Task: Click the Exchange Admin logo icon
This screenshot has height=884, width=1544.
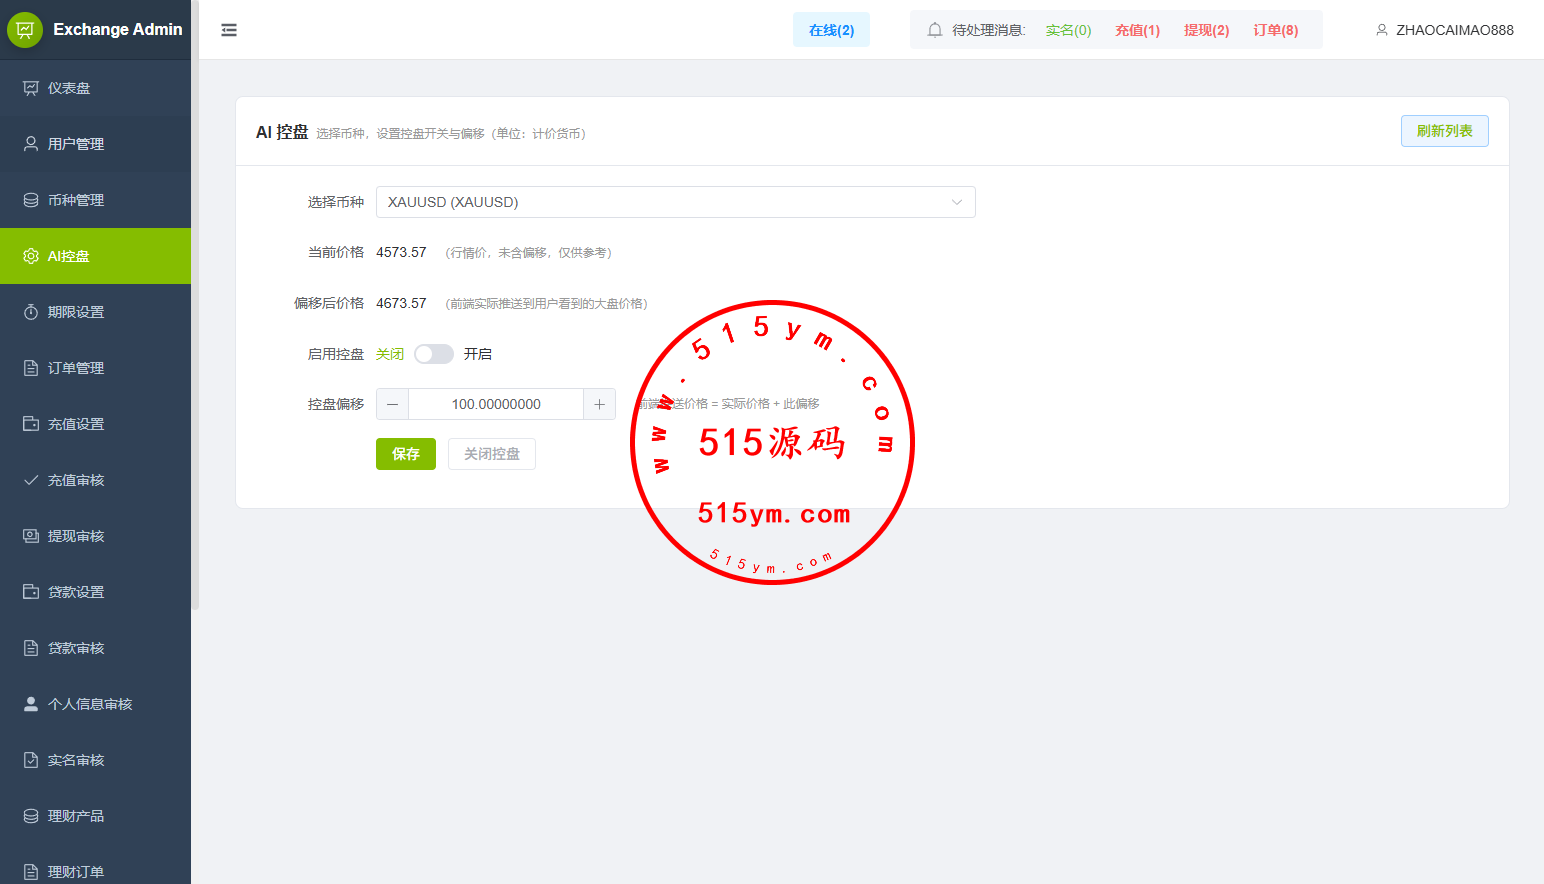Action: tap(25, 30)
